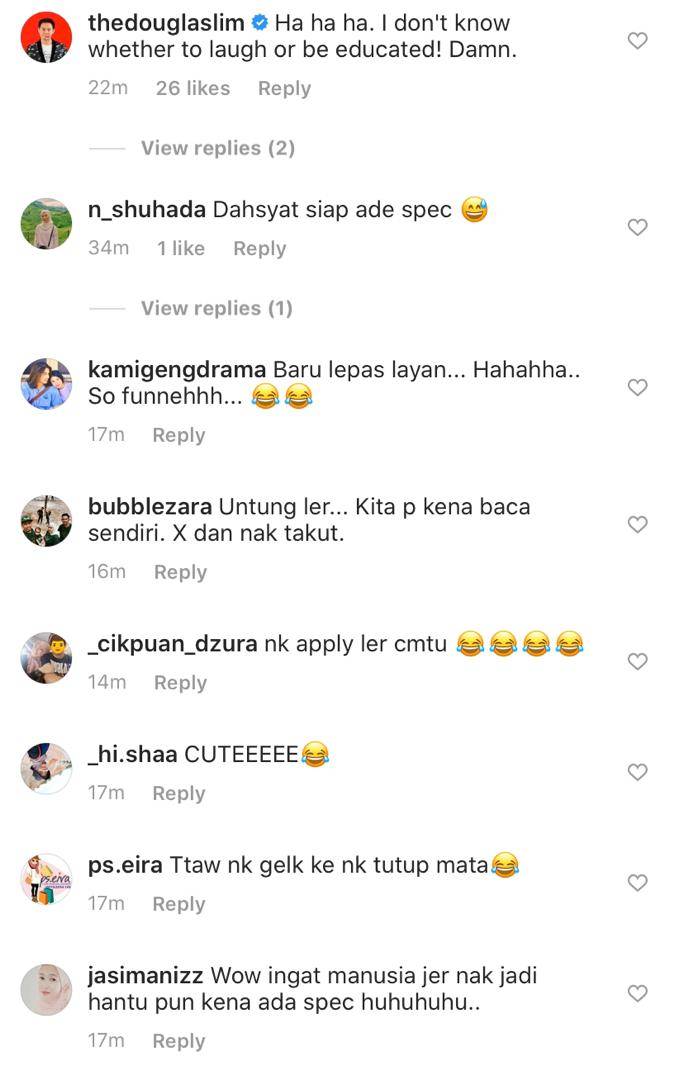Like _cikpuan_dzura's comment heart
Screen dimensions: 684x1080
click(637, 662)
